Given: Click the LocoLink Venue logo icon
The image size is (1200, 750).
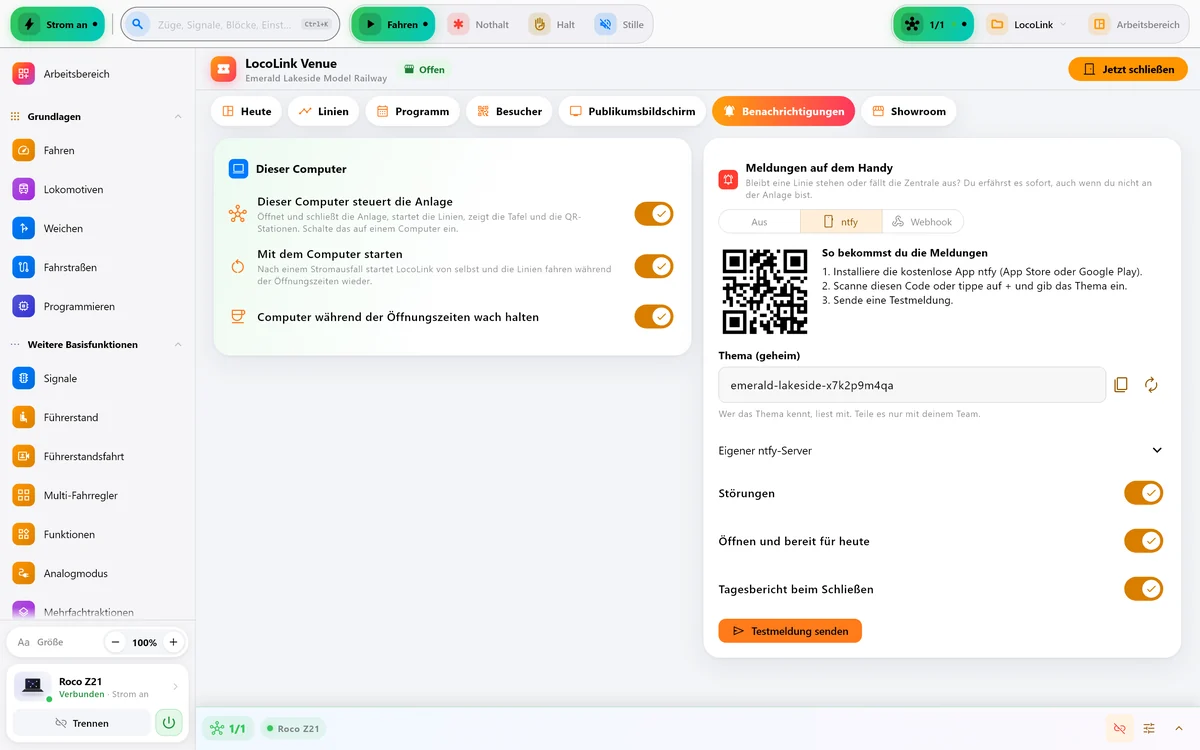Looking at the screenshot, I should click(223, 69).
